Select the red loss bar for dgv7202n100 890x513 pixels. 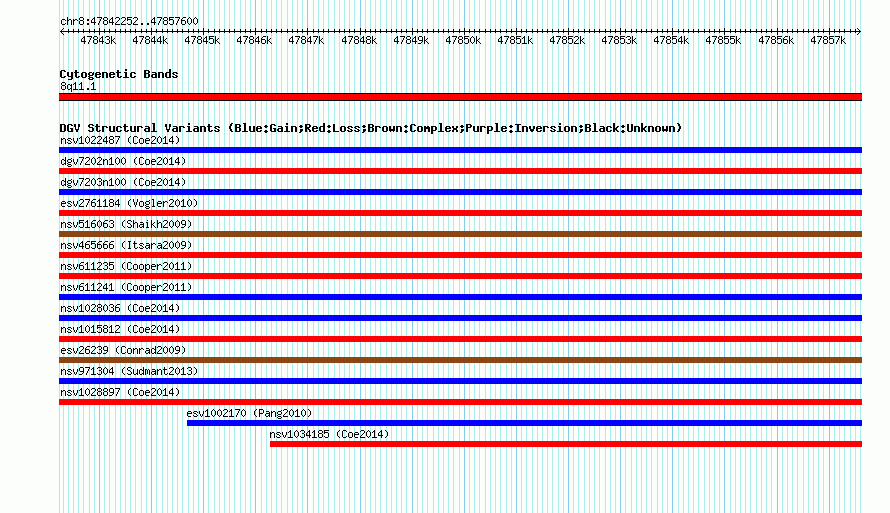tap(460, 171)
